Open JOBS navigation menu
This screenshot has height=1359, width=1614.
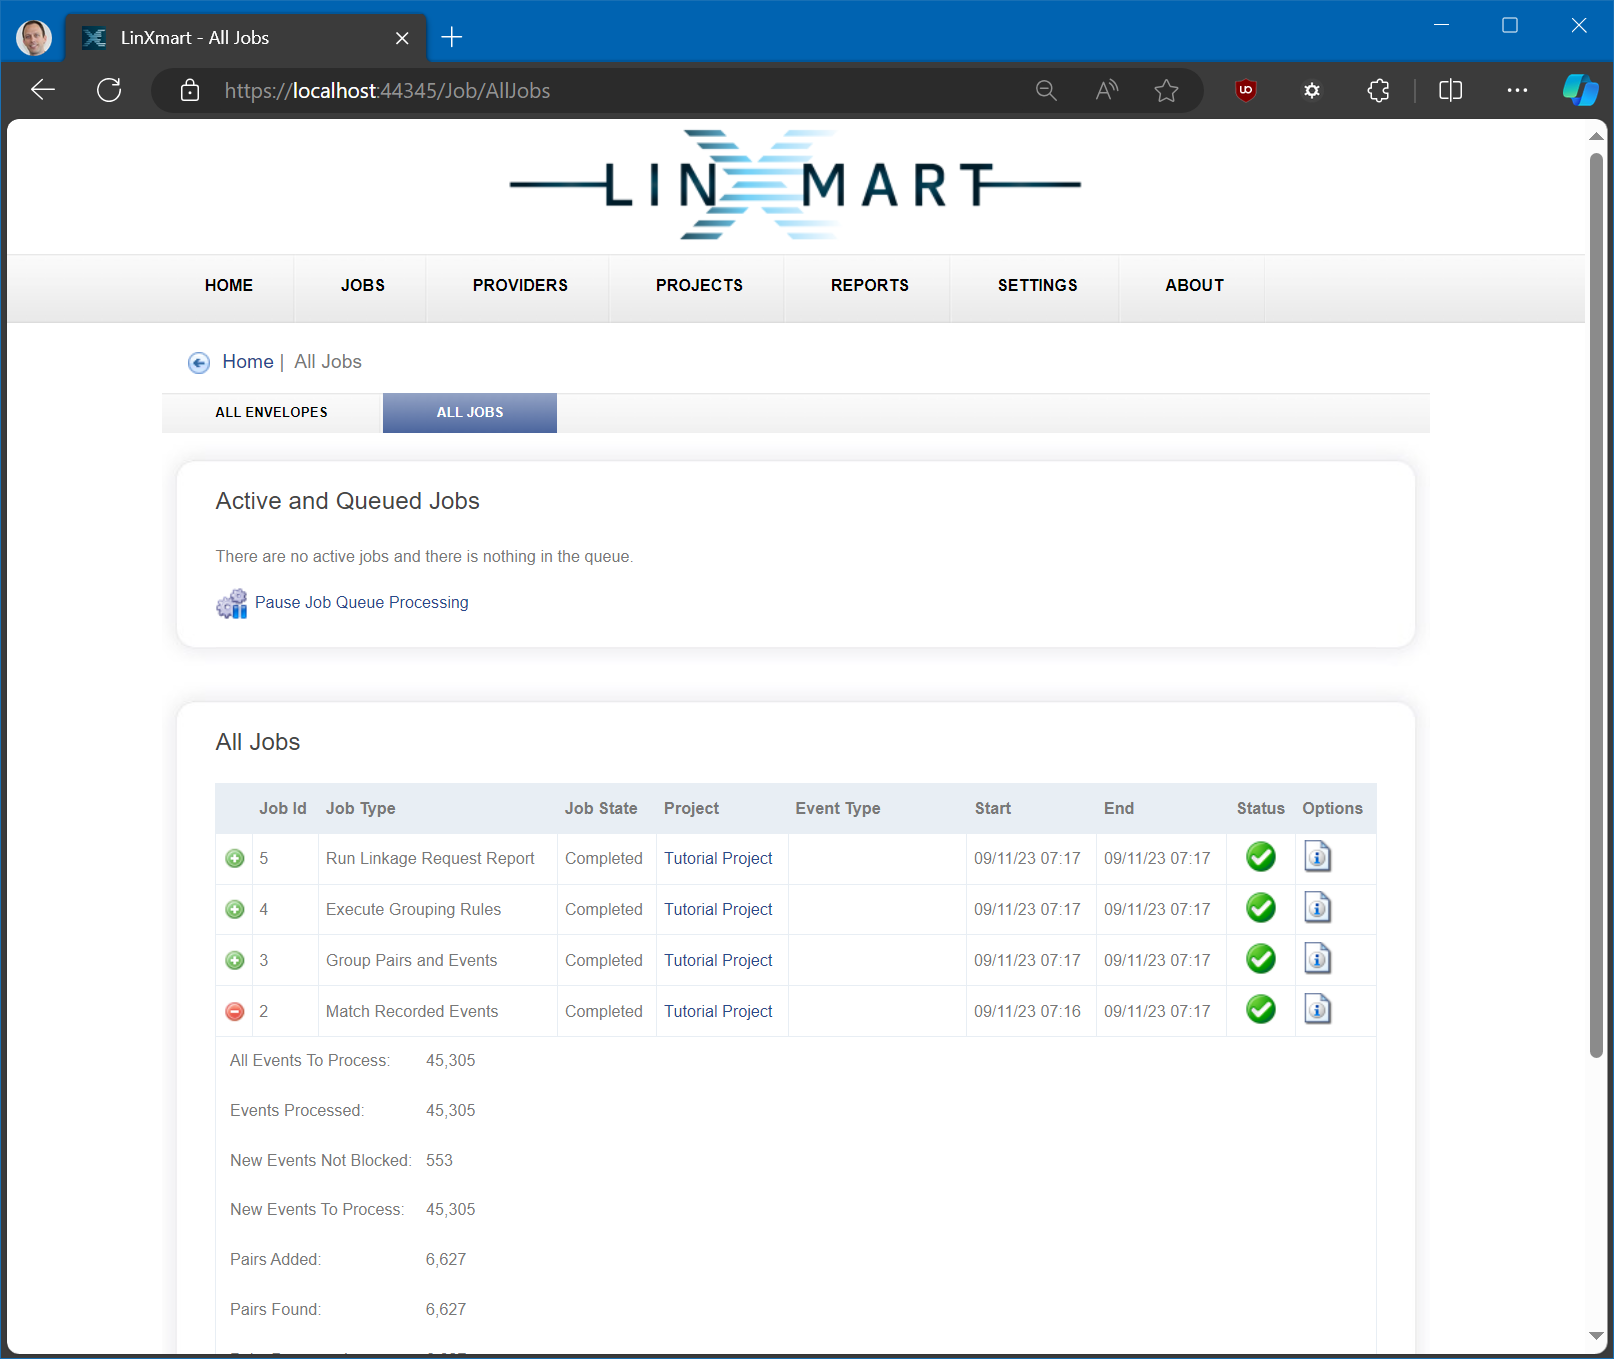click(363, 286)
